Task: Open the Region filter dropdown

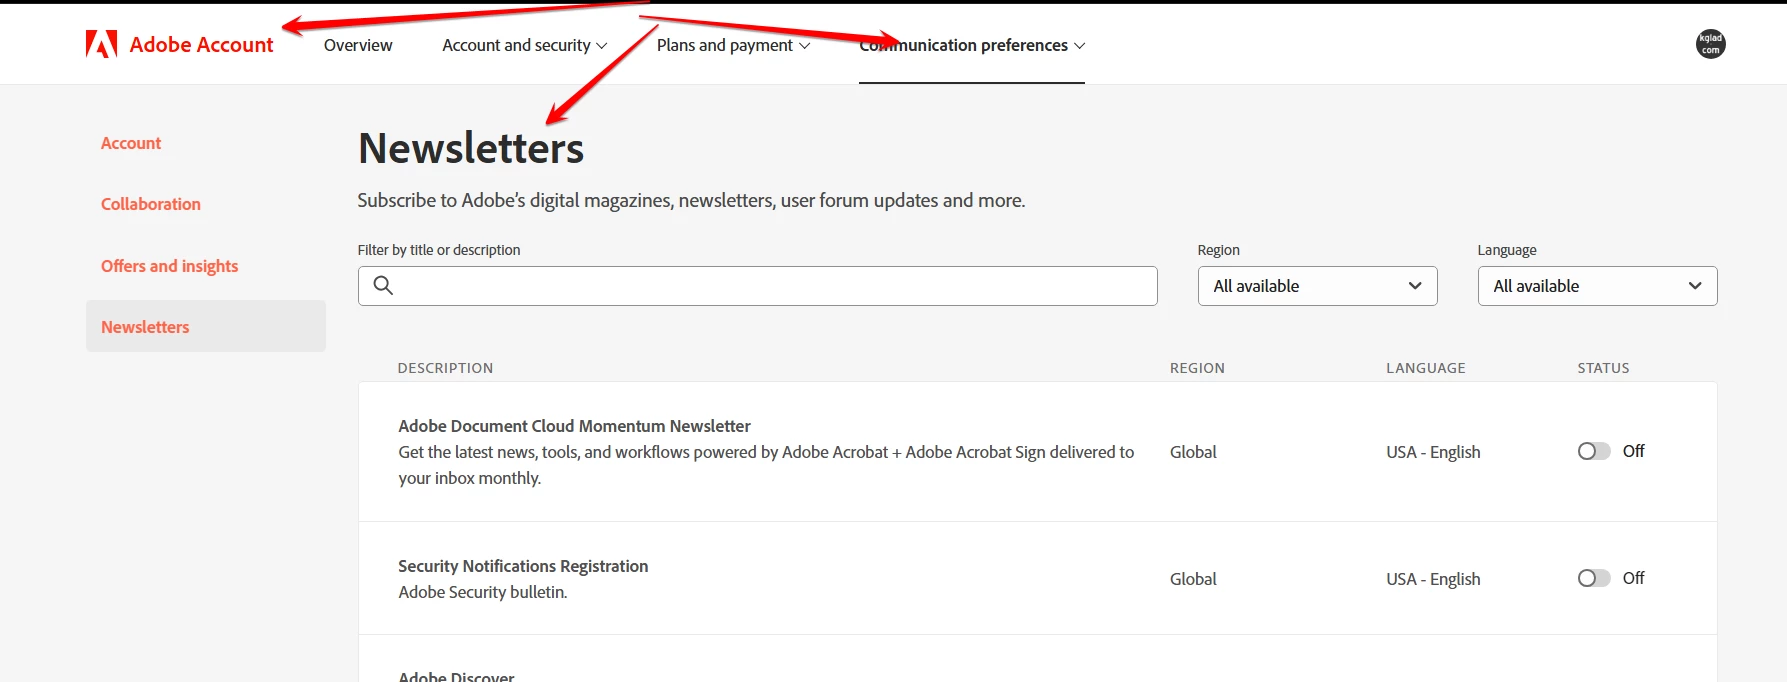Action: 1317,286
